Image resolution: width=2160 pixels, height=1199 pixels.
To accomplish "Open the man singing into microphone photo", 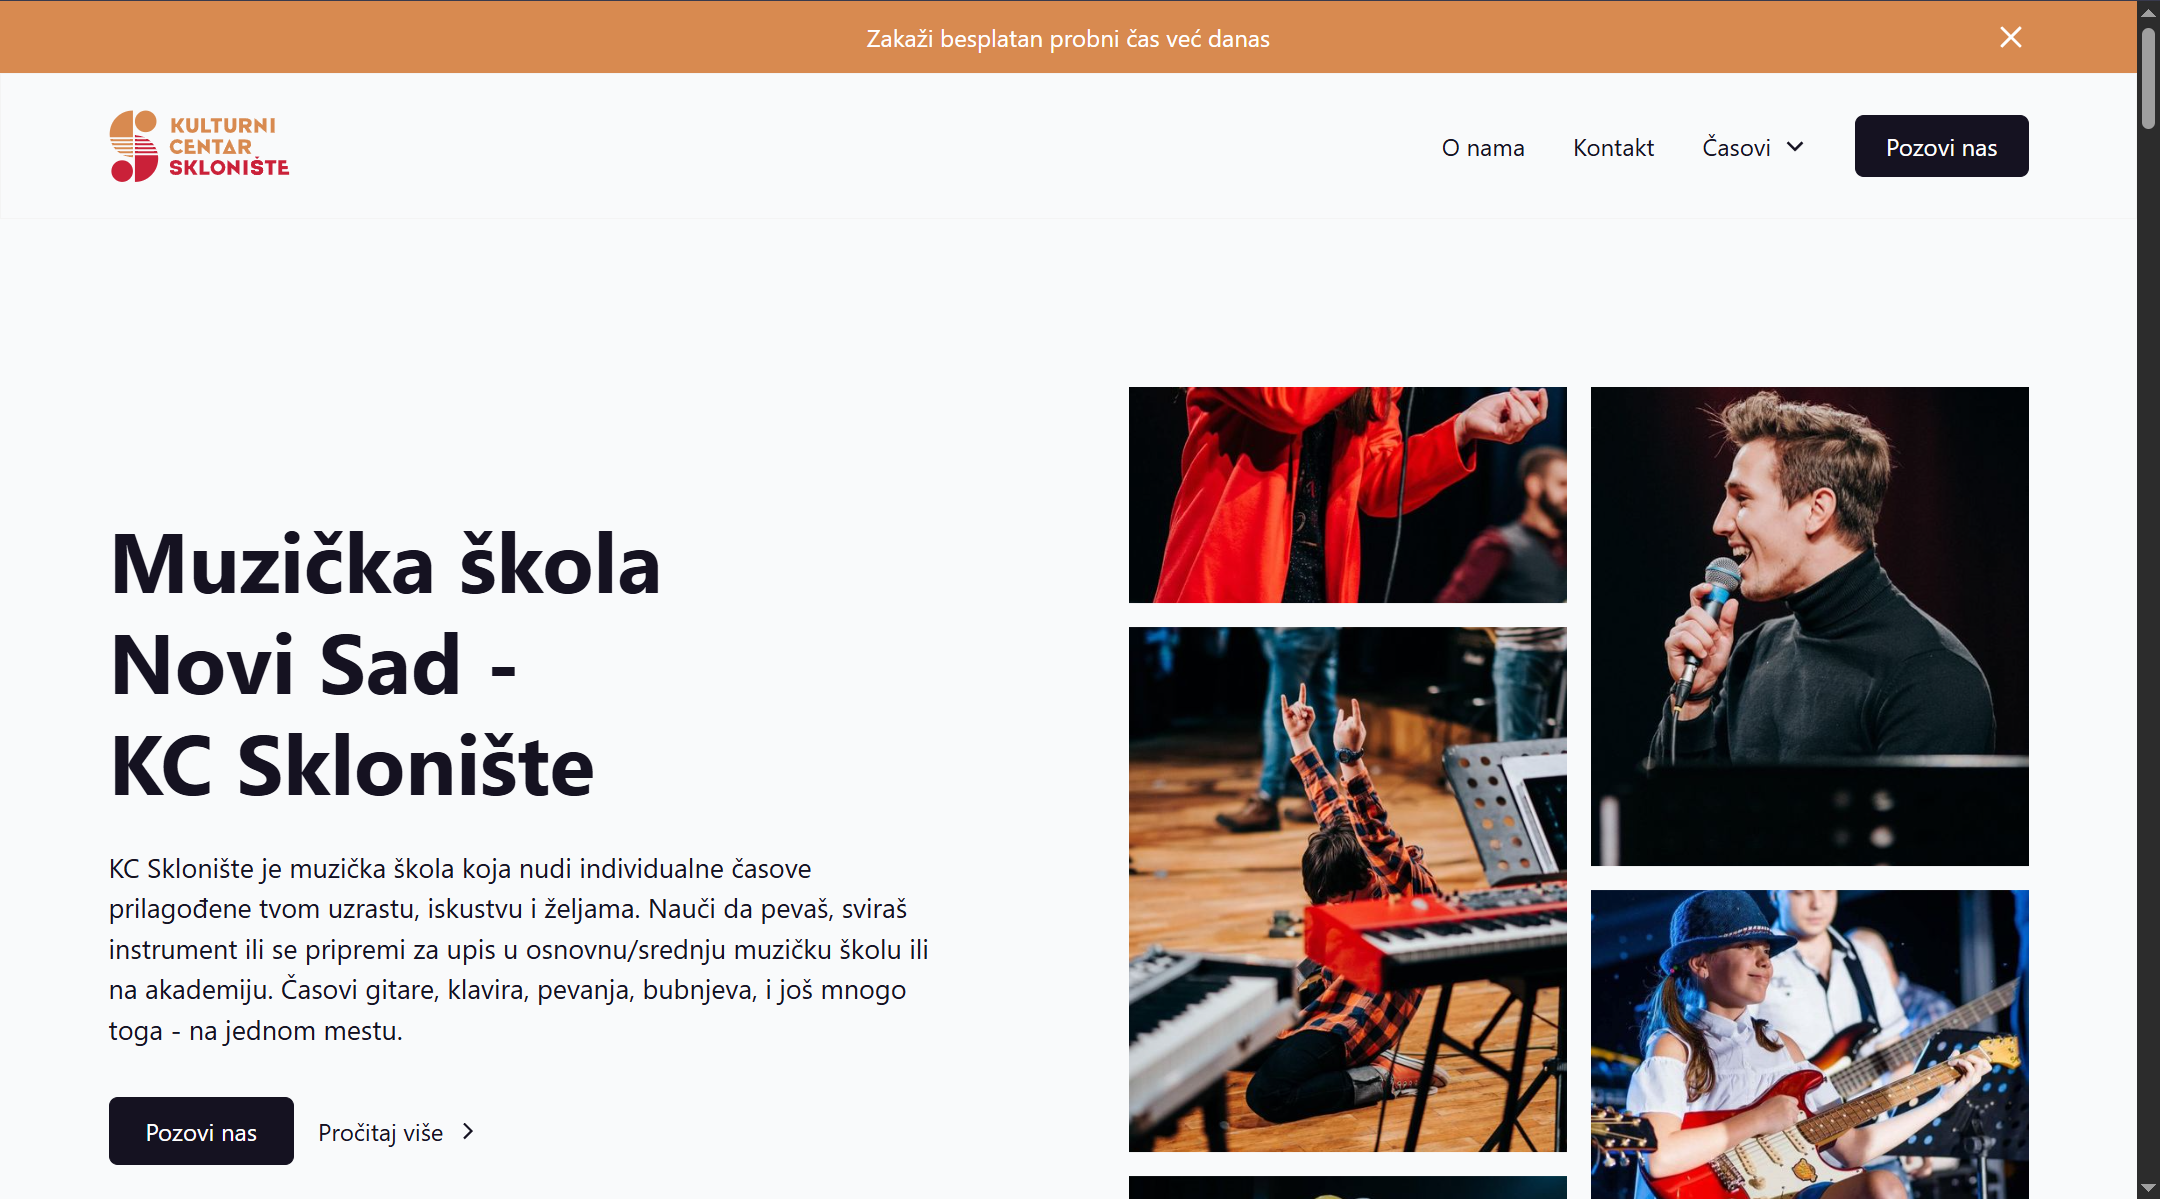I will (1809, 626).
